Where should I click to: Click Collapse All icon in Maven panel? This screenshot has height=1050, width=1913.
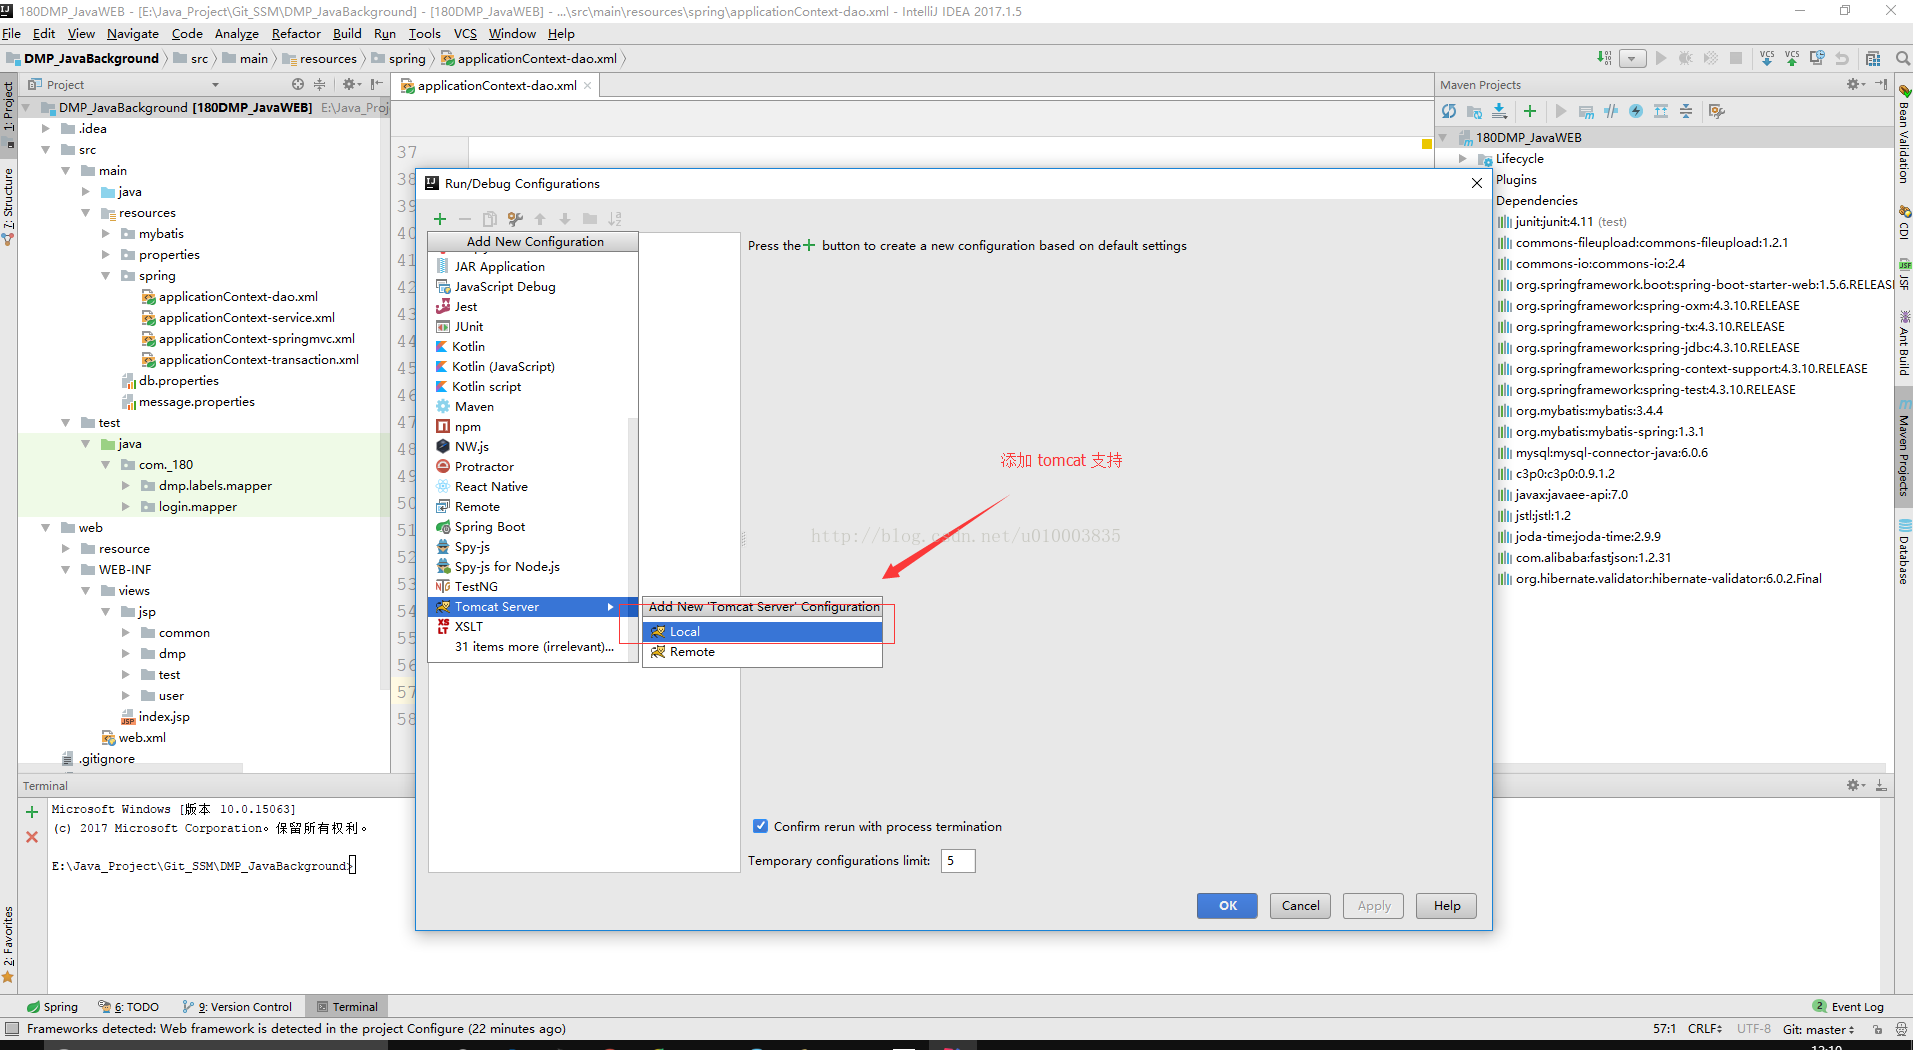pos(1686,111)
